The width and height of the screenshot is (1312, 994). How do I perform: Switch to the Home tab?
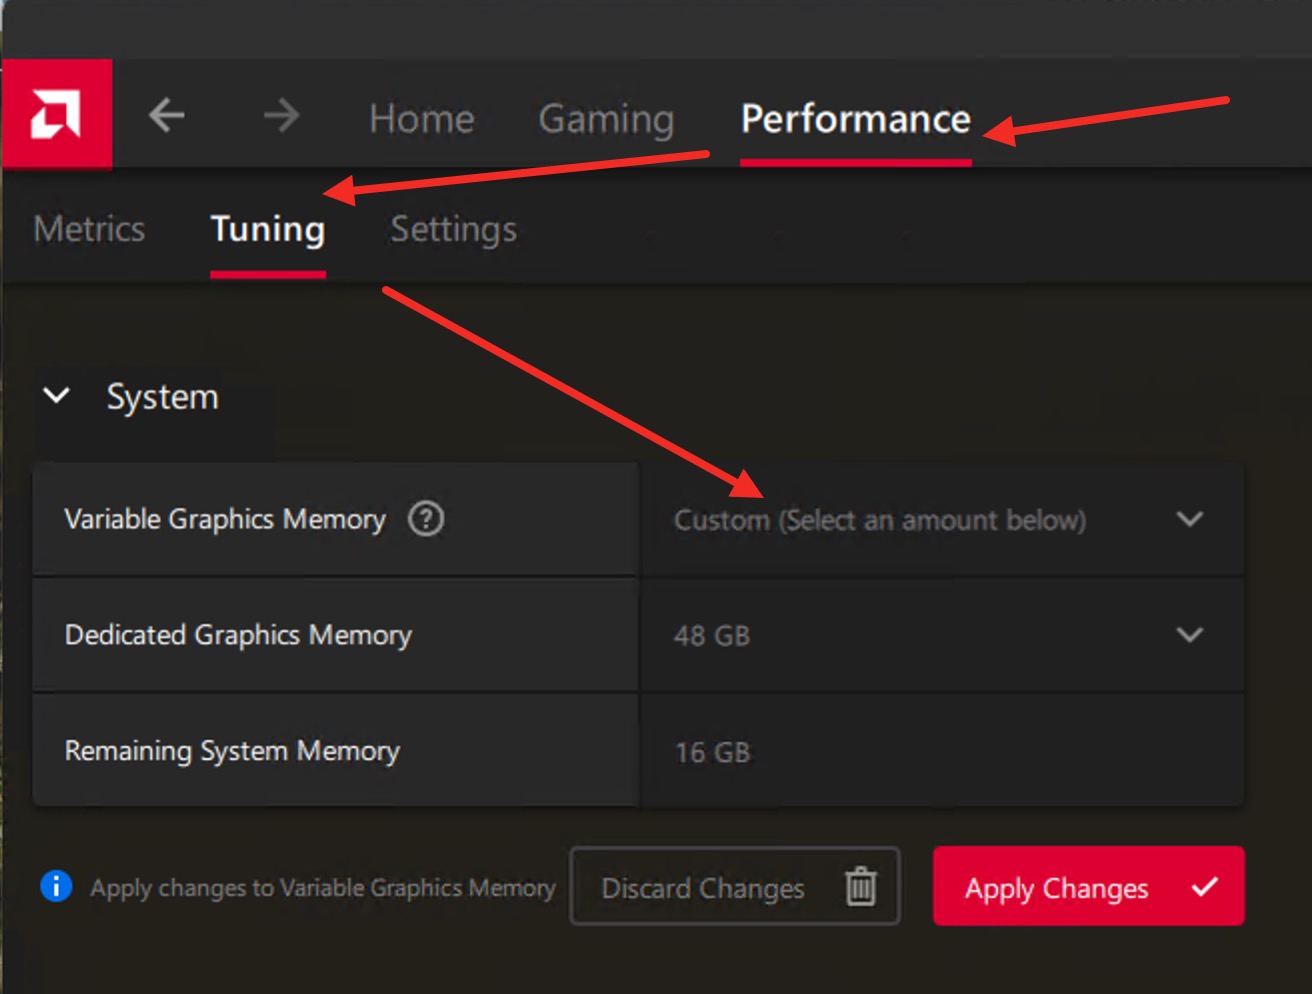[x=421, y=119]
